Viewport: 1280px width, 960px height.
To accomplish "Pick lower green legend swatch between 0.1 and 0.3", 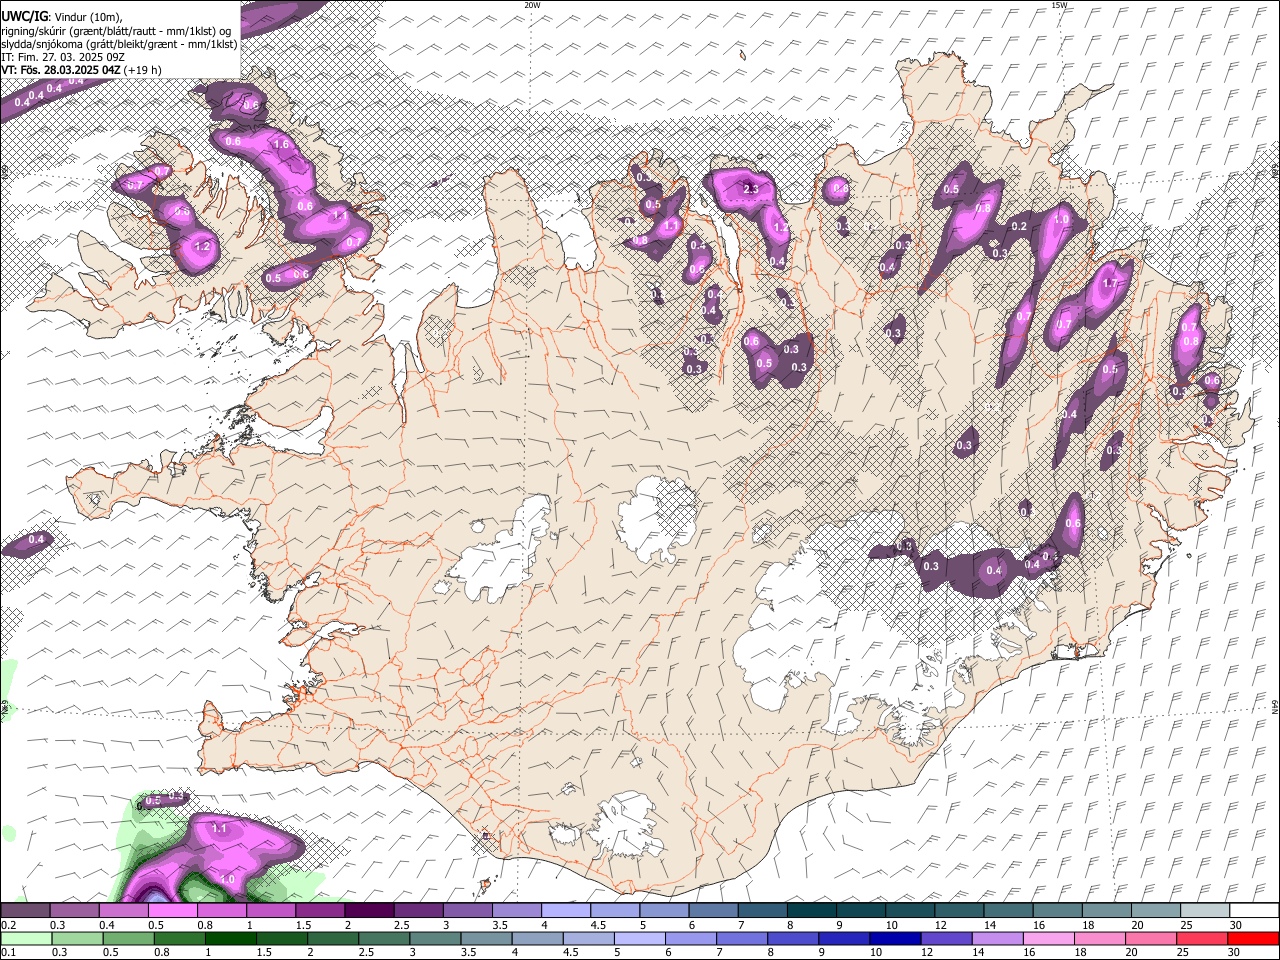I will pyautogui.click(x=25, y=938).
